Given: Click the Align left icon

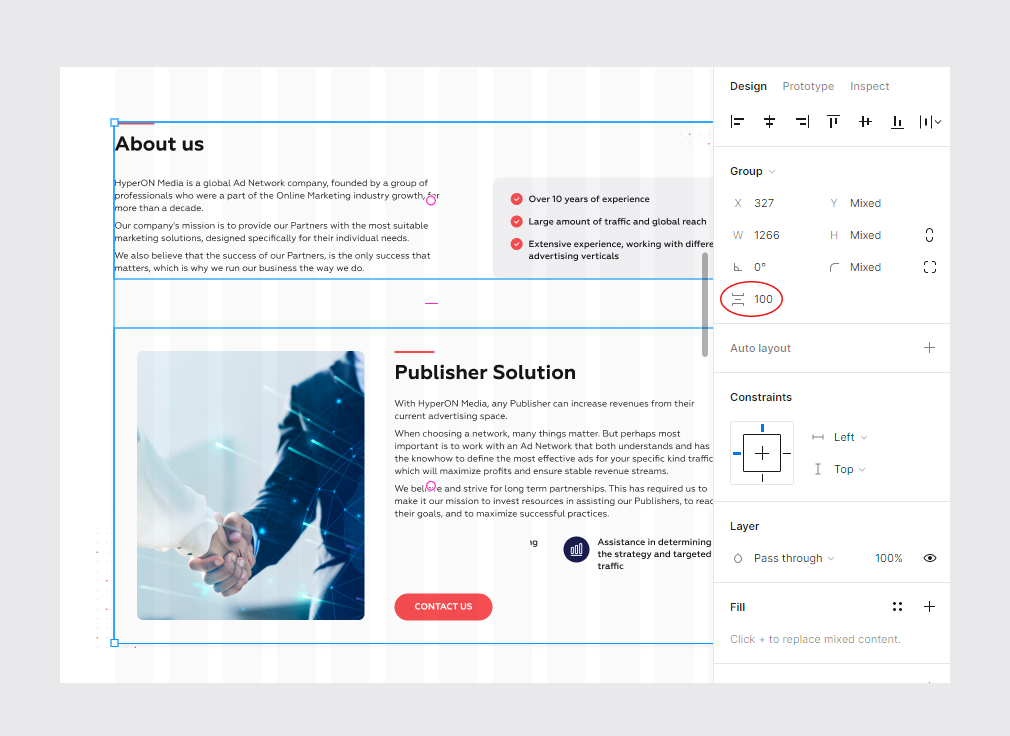Looking at the screenshot, I should point(738,122).
